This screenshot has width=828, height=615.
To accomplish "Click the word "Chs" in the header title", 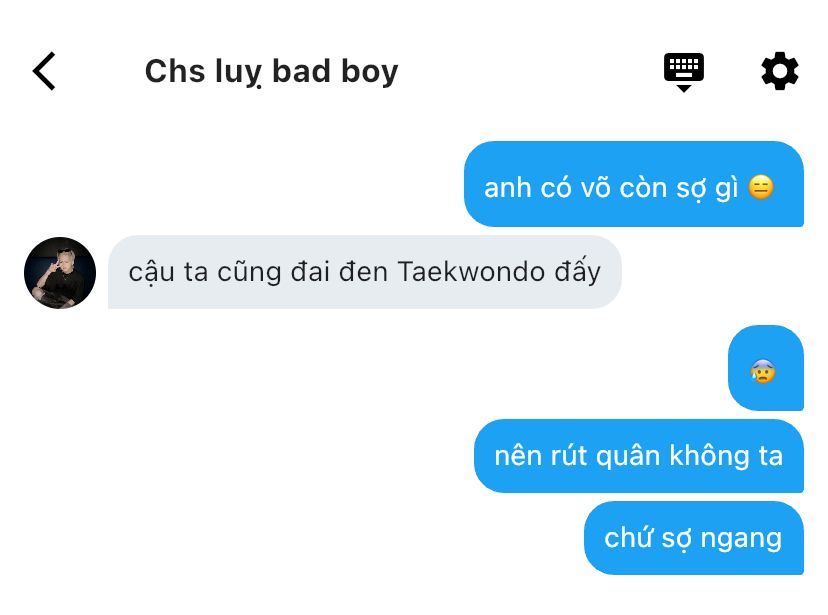I will pyautogui.click(x=175, y=71).
